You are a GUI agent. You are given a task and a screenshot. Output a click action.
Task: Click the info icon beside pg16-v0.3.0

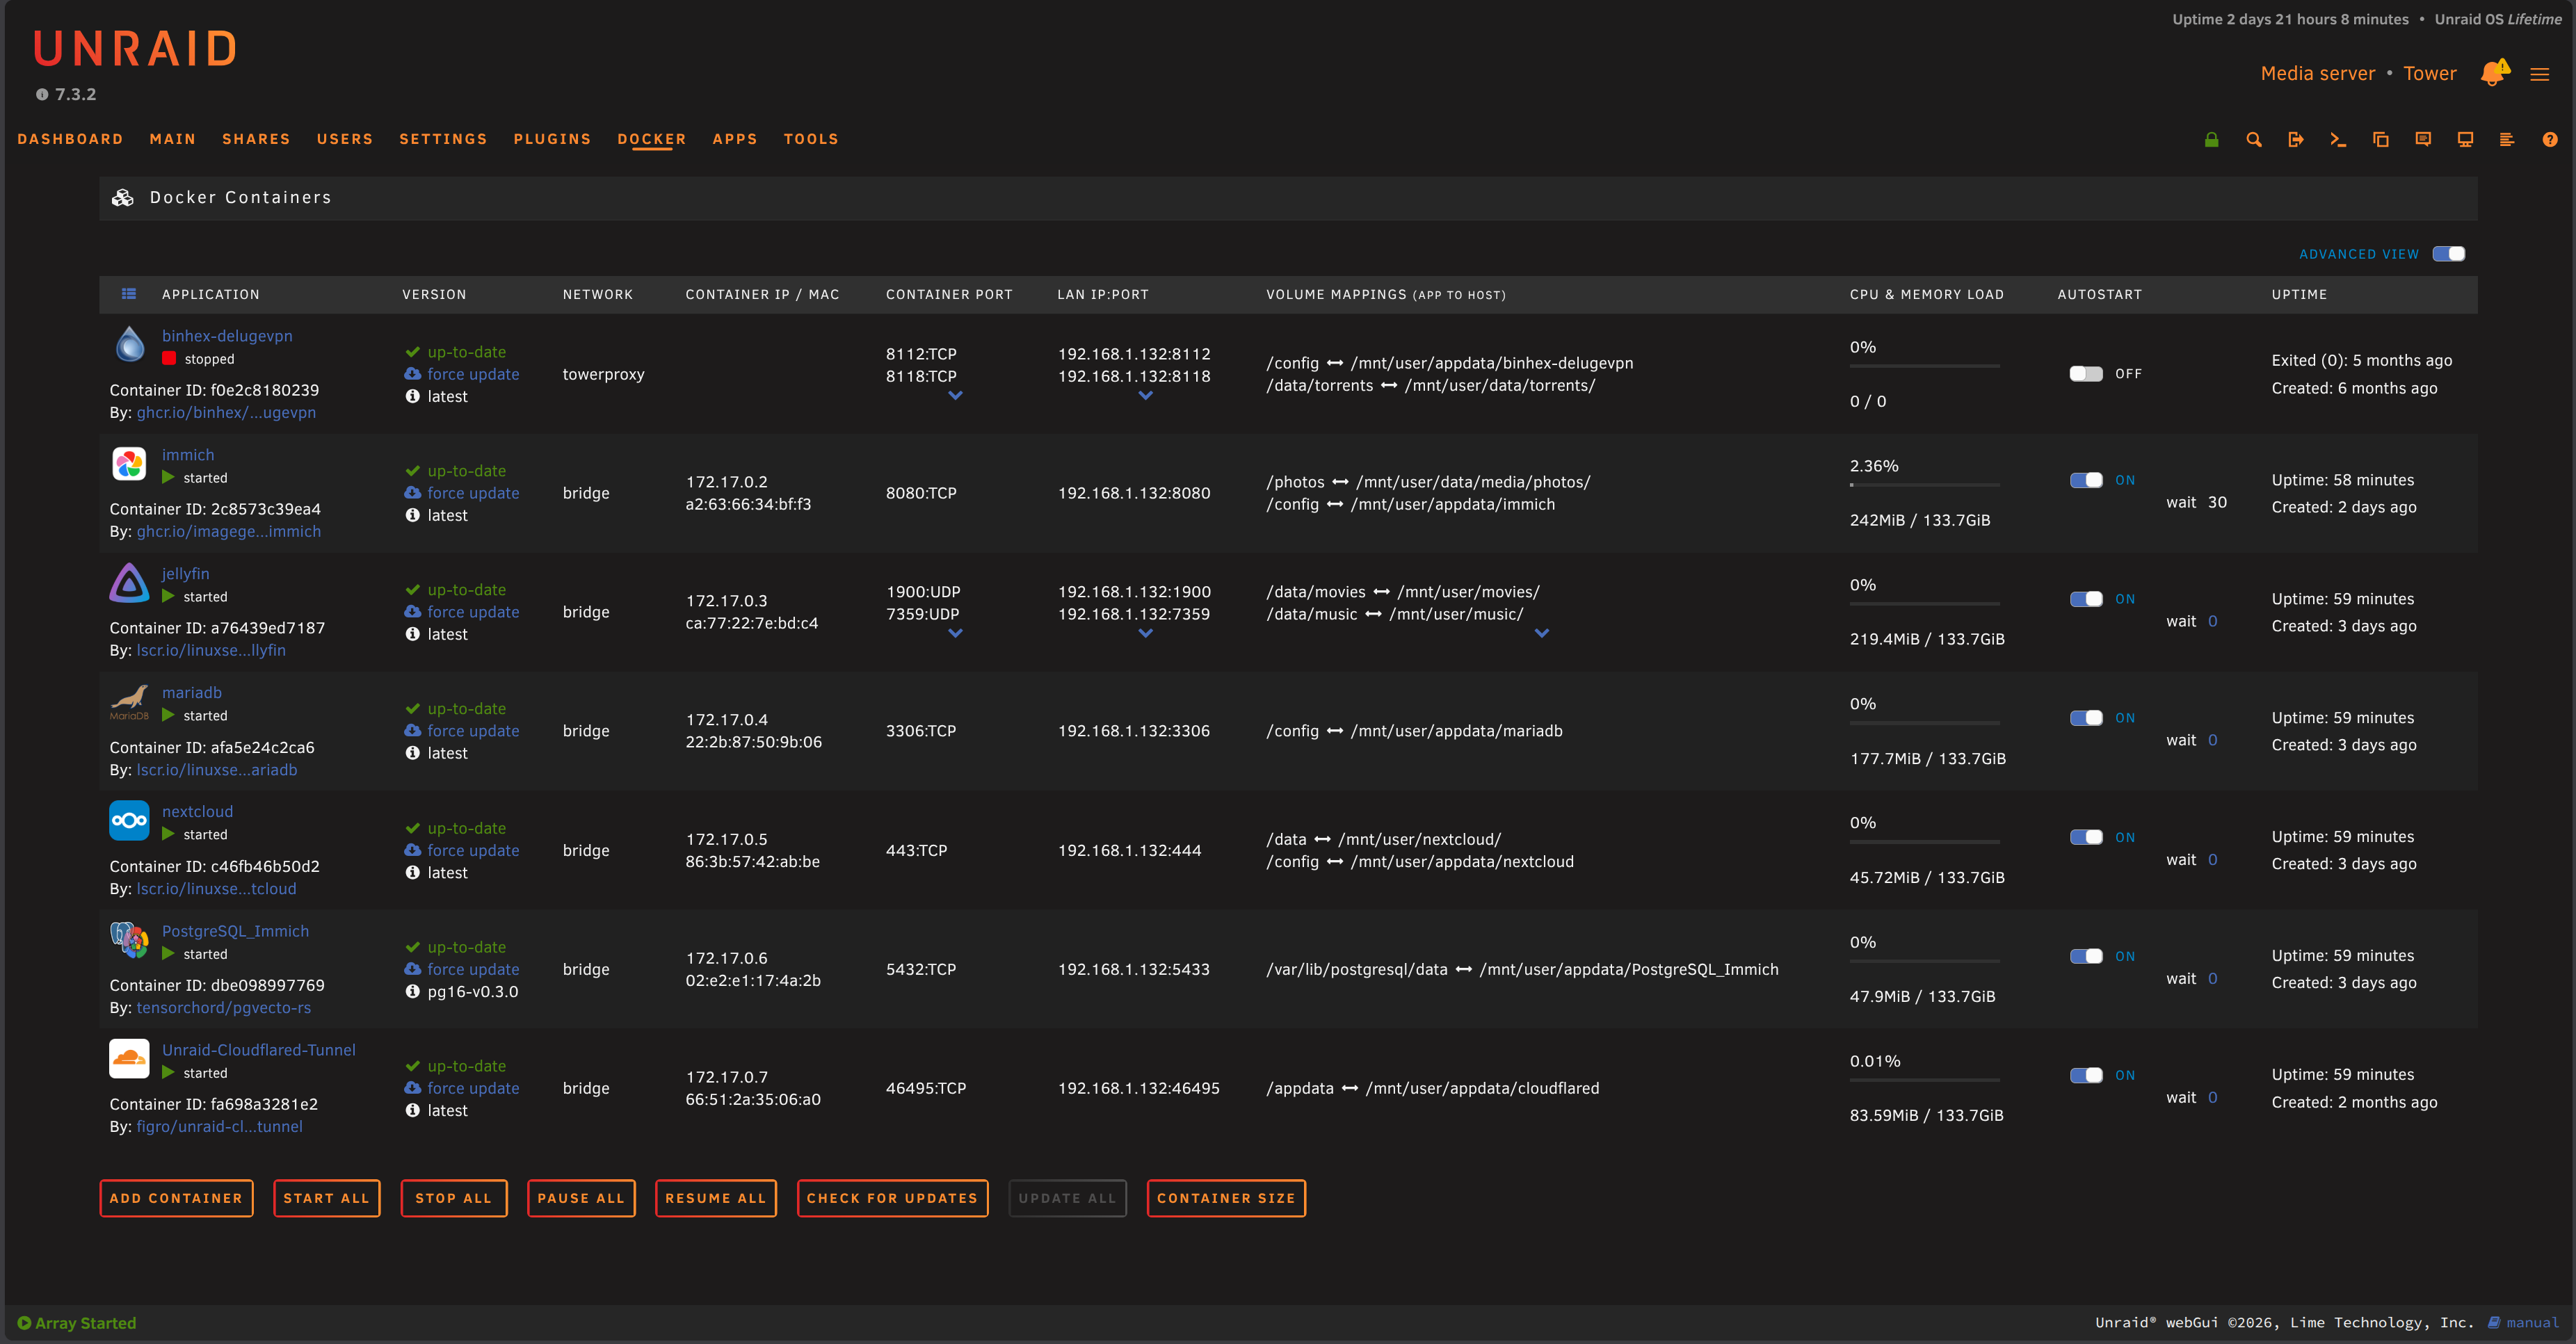pyautogui.click(x=412, y=992)
